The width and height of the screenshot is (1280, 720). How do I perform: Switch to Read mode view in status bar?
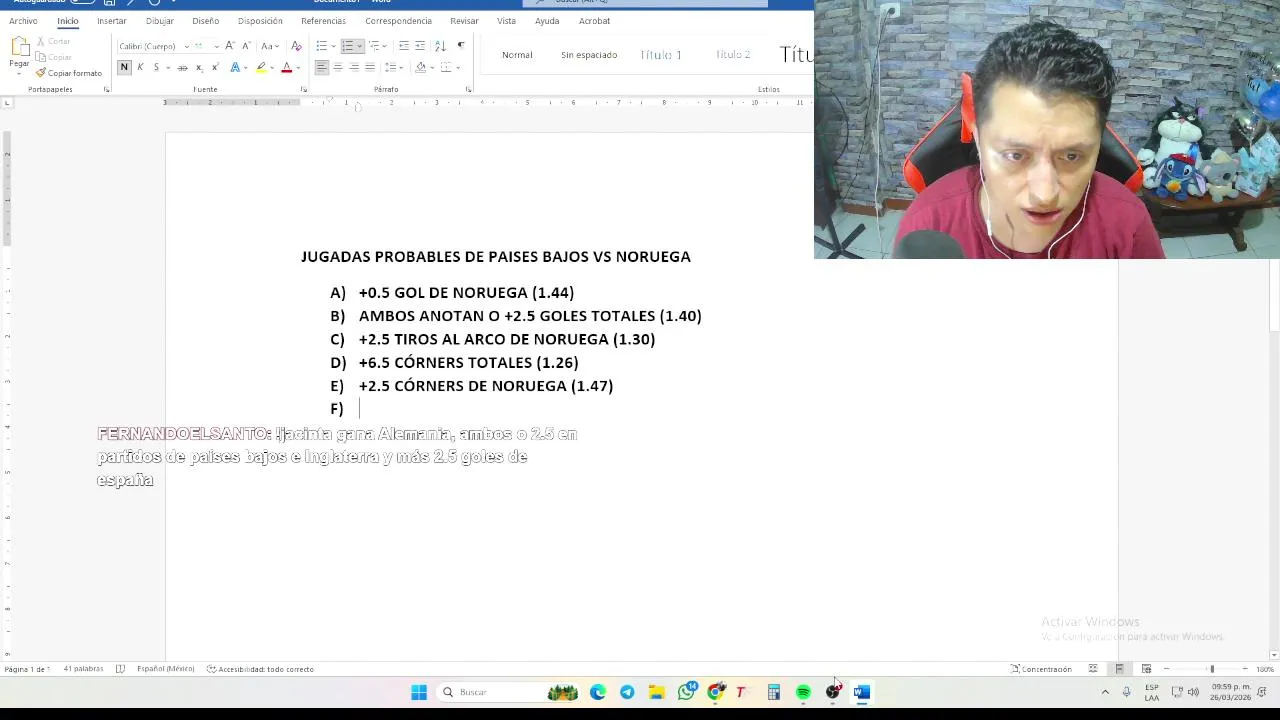(x=1093, y=669)
